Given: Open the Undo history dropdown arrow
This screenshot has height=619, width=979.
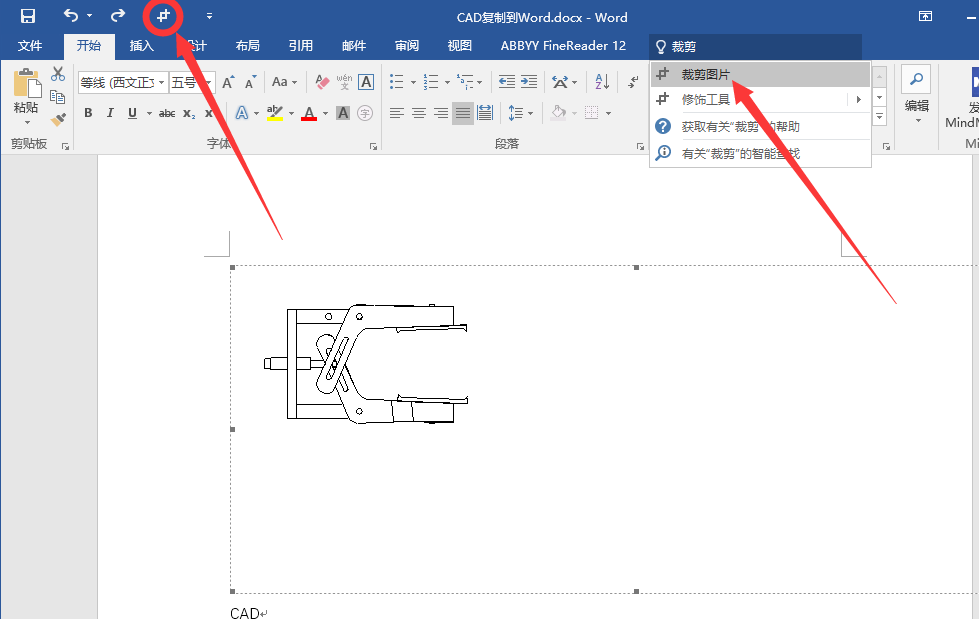Looking at the screenshot, I should tap(89, 16).
